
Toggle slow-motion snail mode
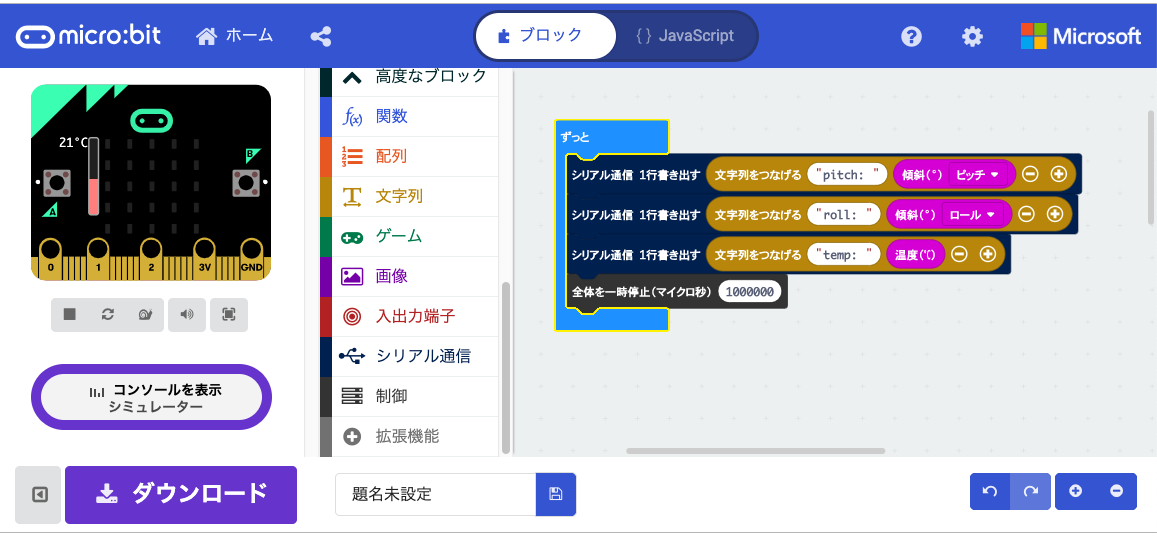(145, 314)
